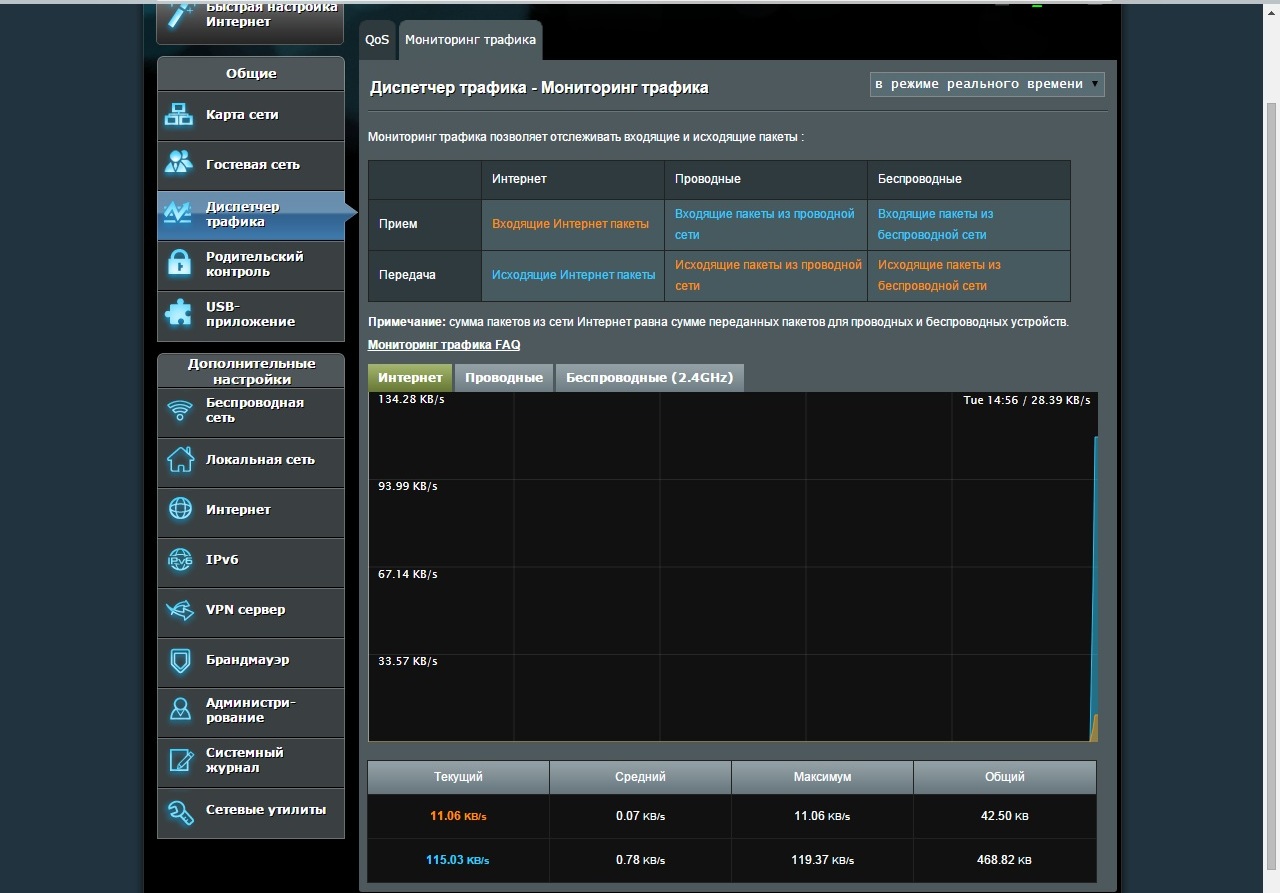The image size is (1280, 893).
Task: Click the Администрирование person icon
Action: tap(180, 710)
